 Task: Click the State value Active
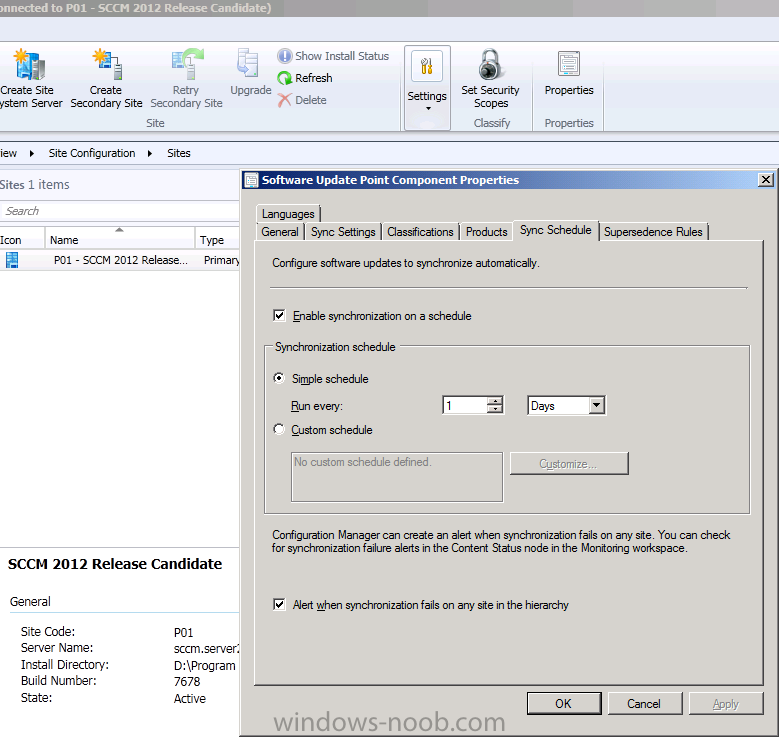(x=190, y=698)
